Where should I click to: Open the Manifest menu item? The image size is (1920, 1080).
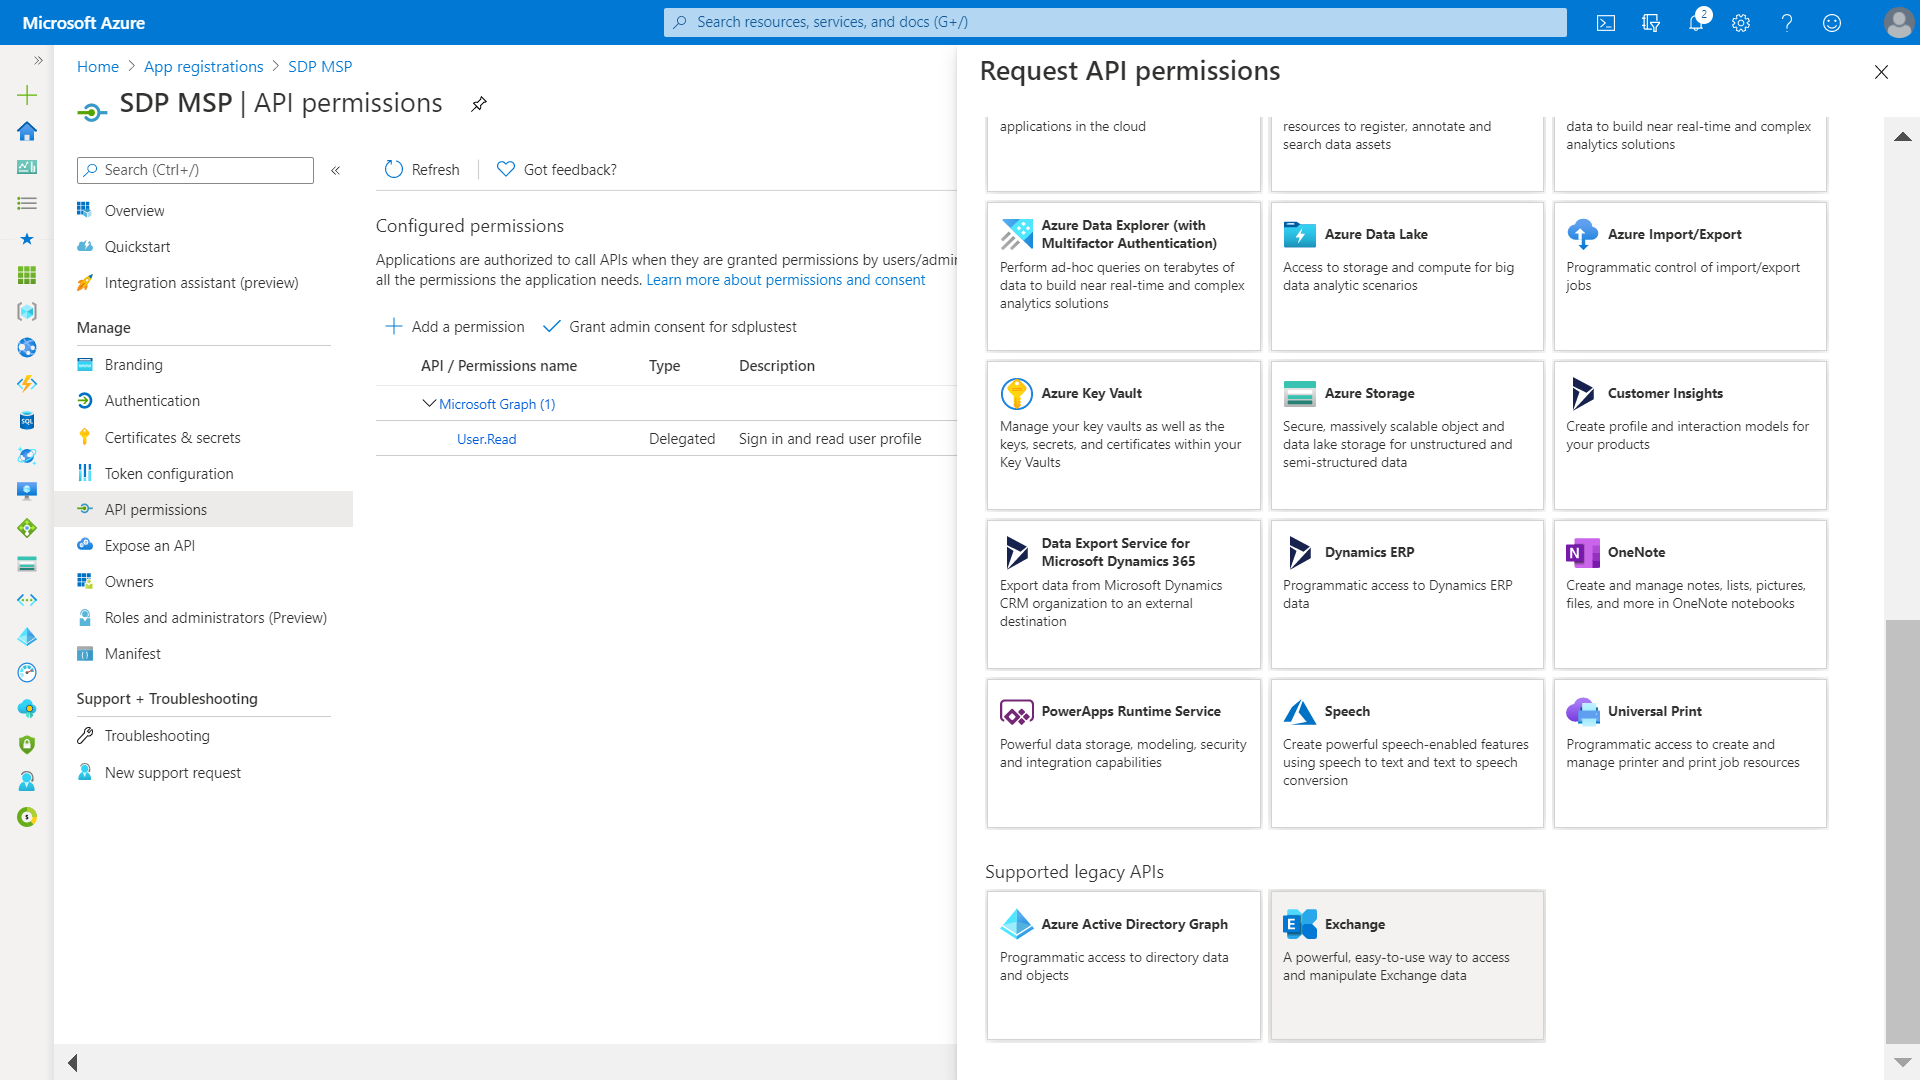point(132,653)
